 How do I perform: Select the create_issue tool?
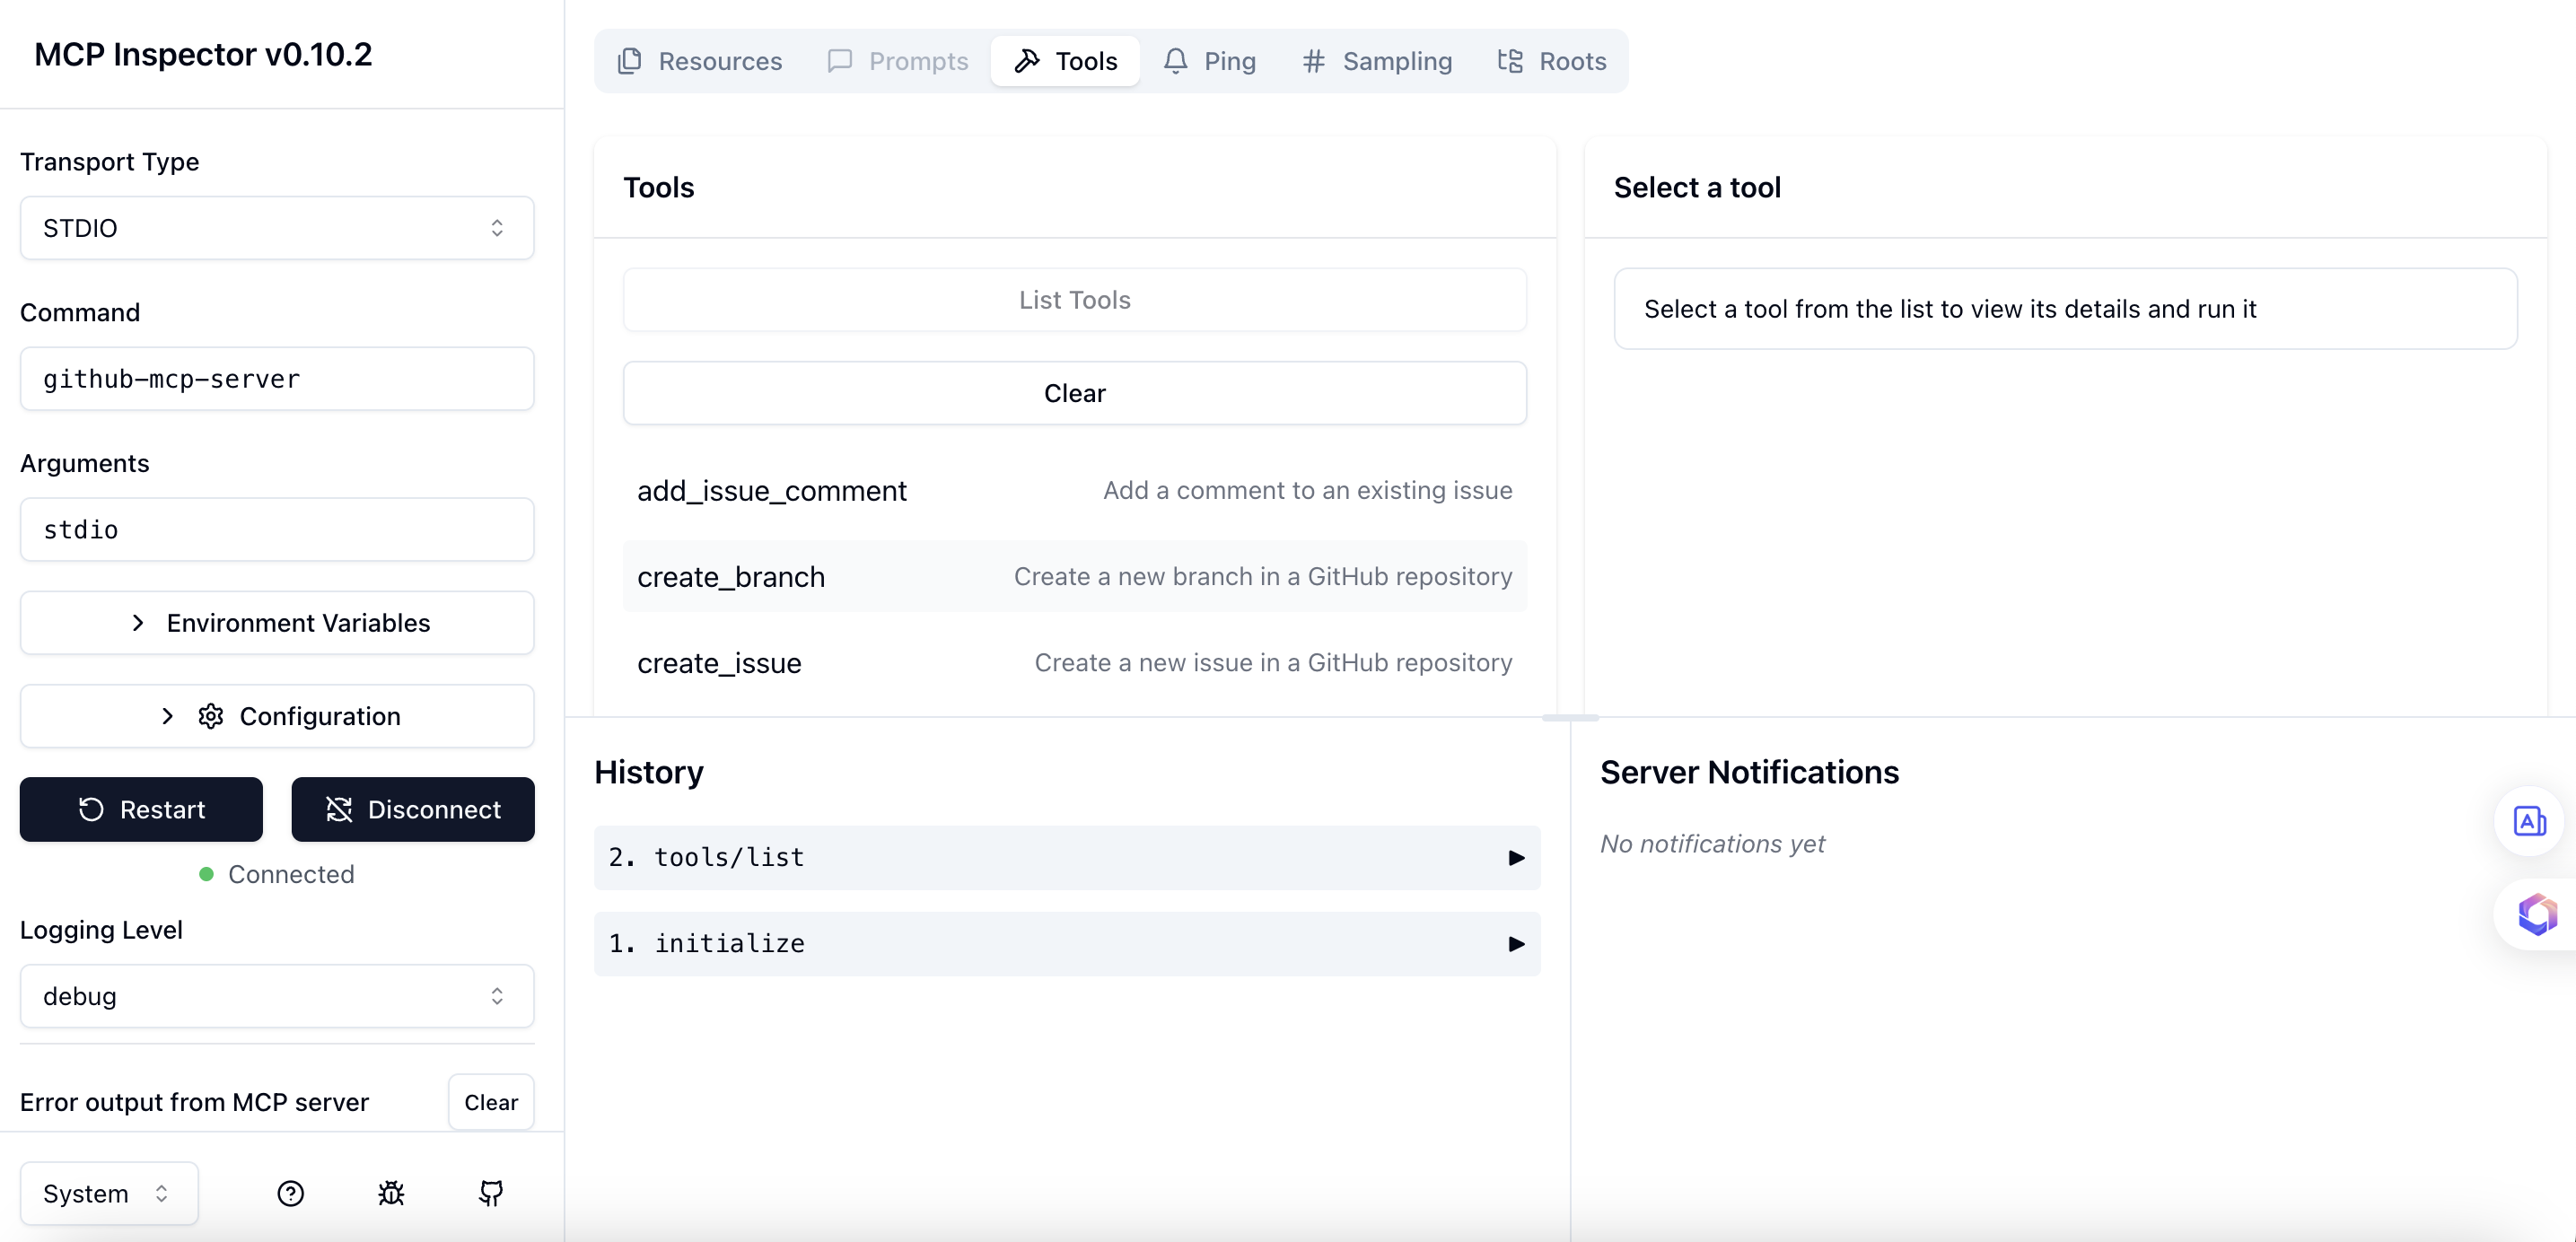1075,662
